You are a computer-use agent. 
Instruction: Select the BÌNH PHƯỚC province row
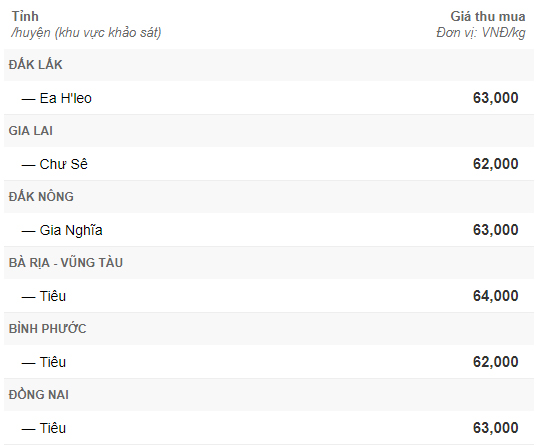(269, 329)
